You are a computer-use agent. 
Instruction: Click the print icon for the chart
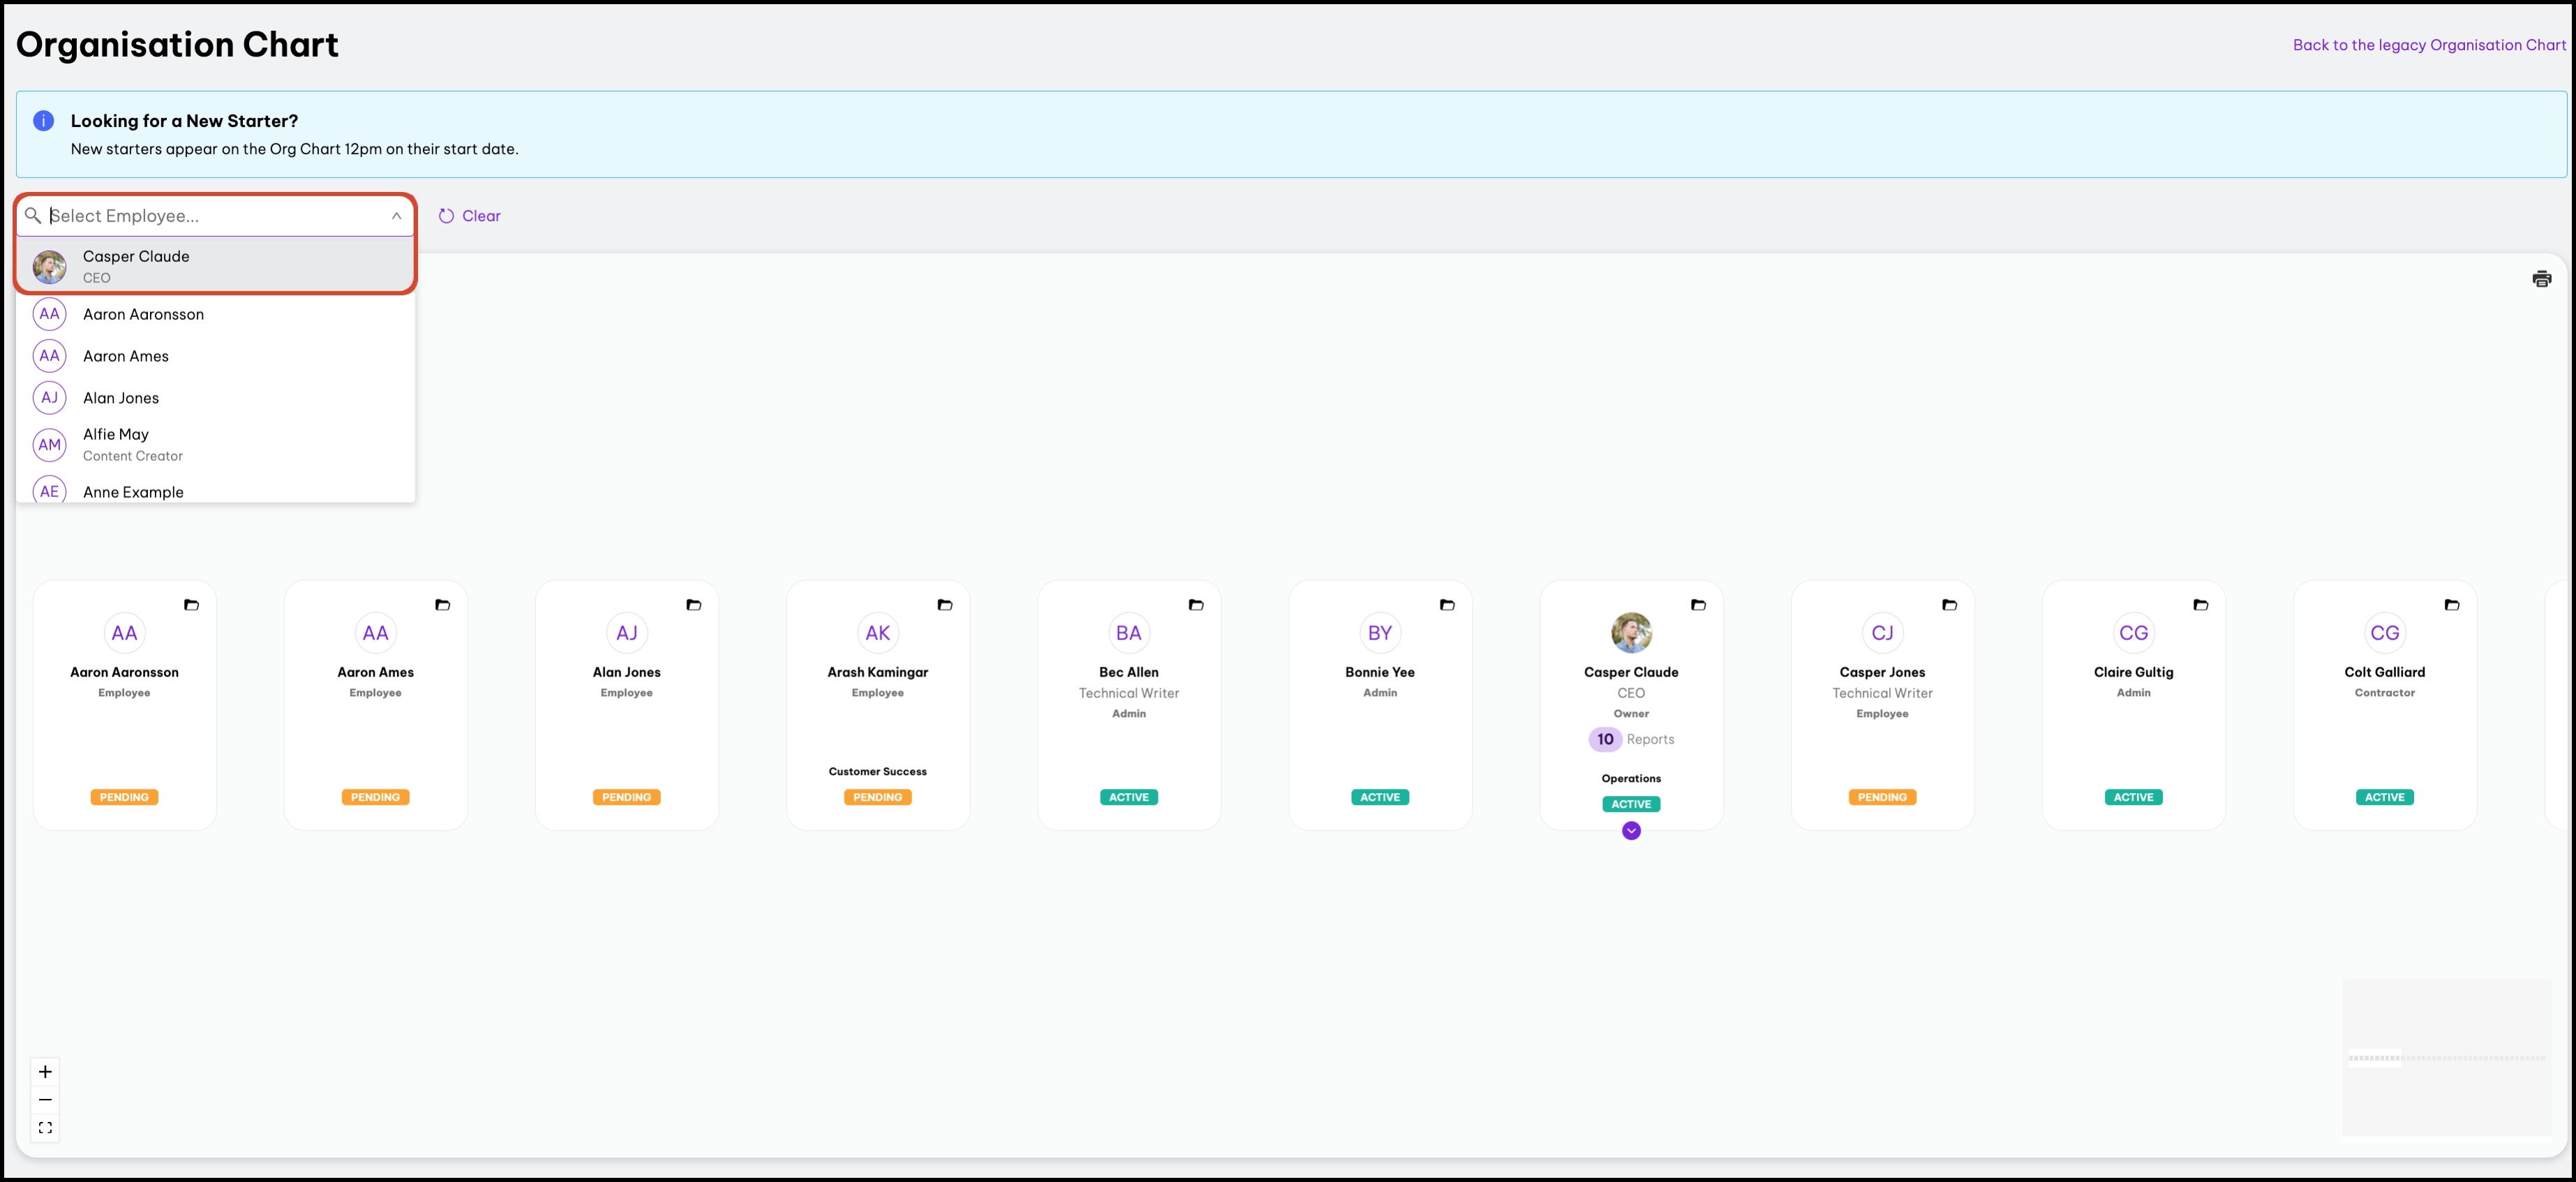click(x=2541, y=279)
